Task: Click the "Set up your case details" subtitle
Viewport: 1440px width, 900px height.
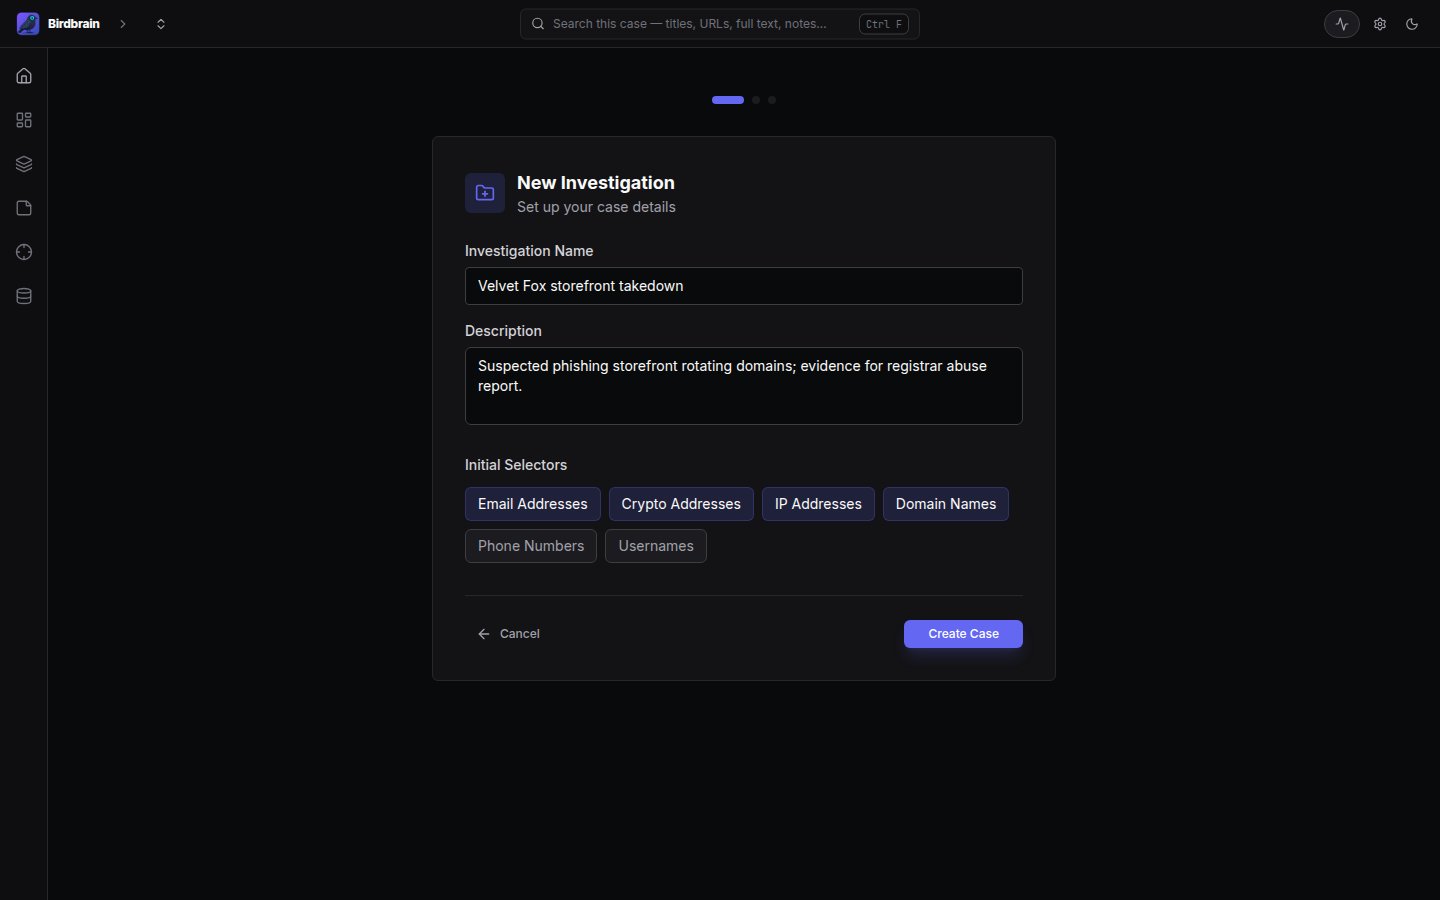Action: pos(596,207)
